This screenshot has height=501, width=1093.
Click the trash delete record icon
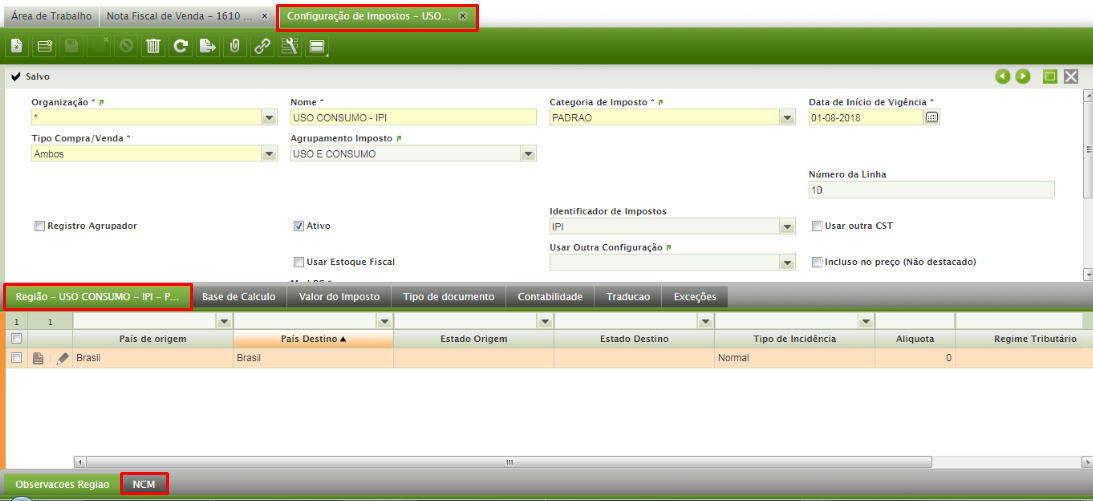click(153, 46)
